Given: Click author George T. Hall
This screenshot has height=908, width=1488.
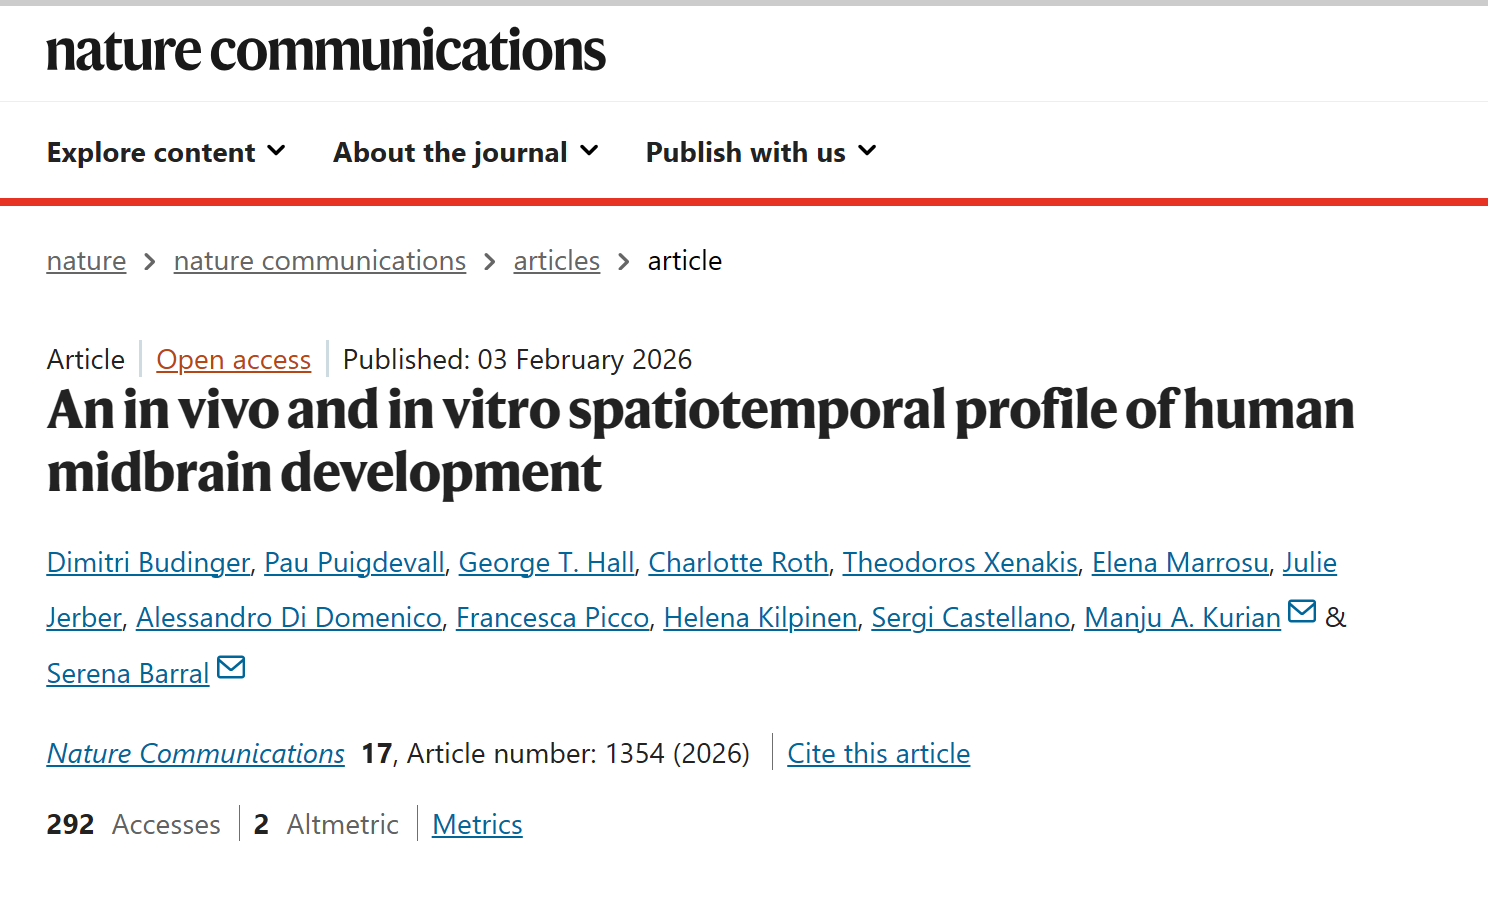Looking at the screenshot, I should click(546, 563).
